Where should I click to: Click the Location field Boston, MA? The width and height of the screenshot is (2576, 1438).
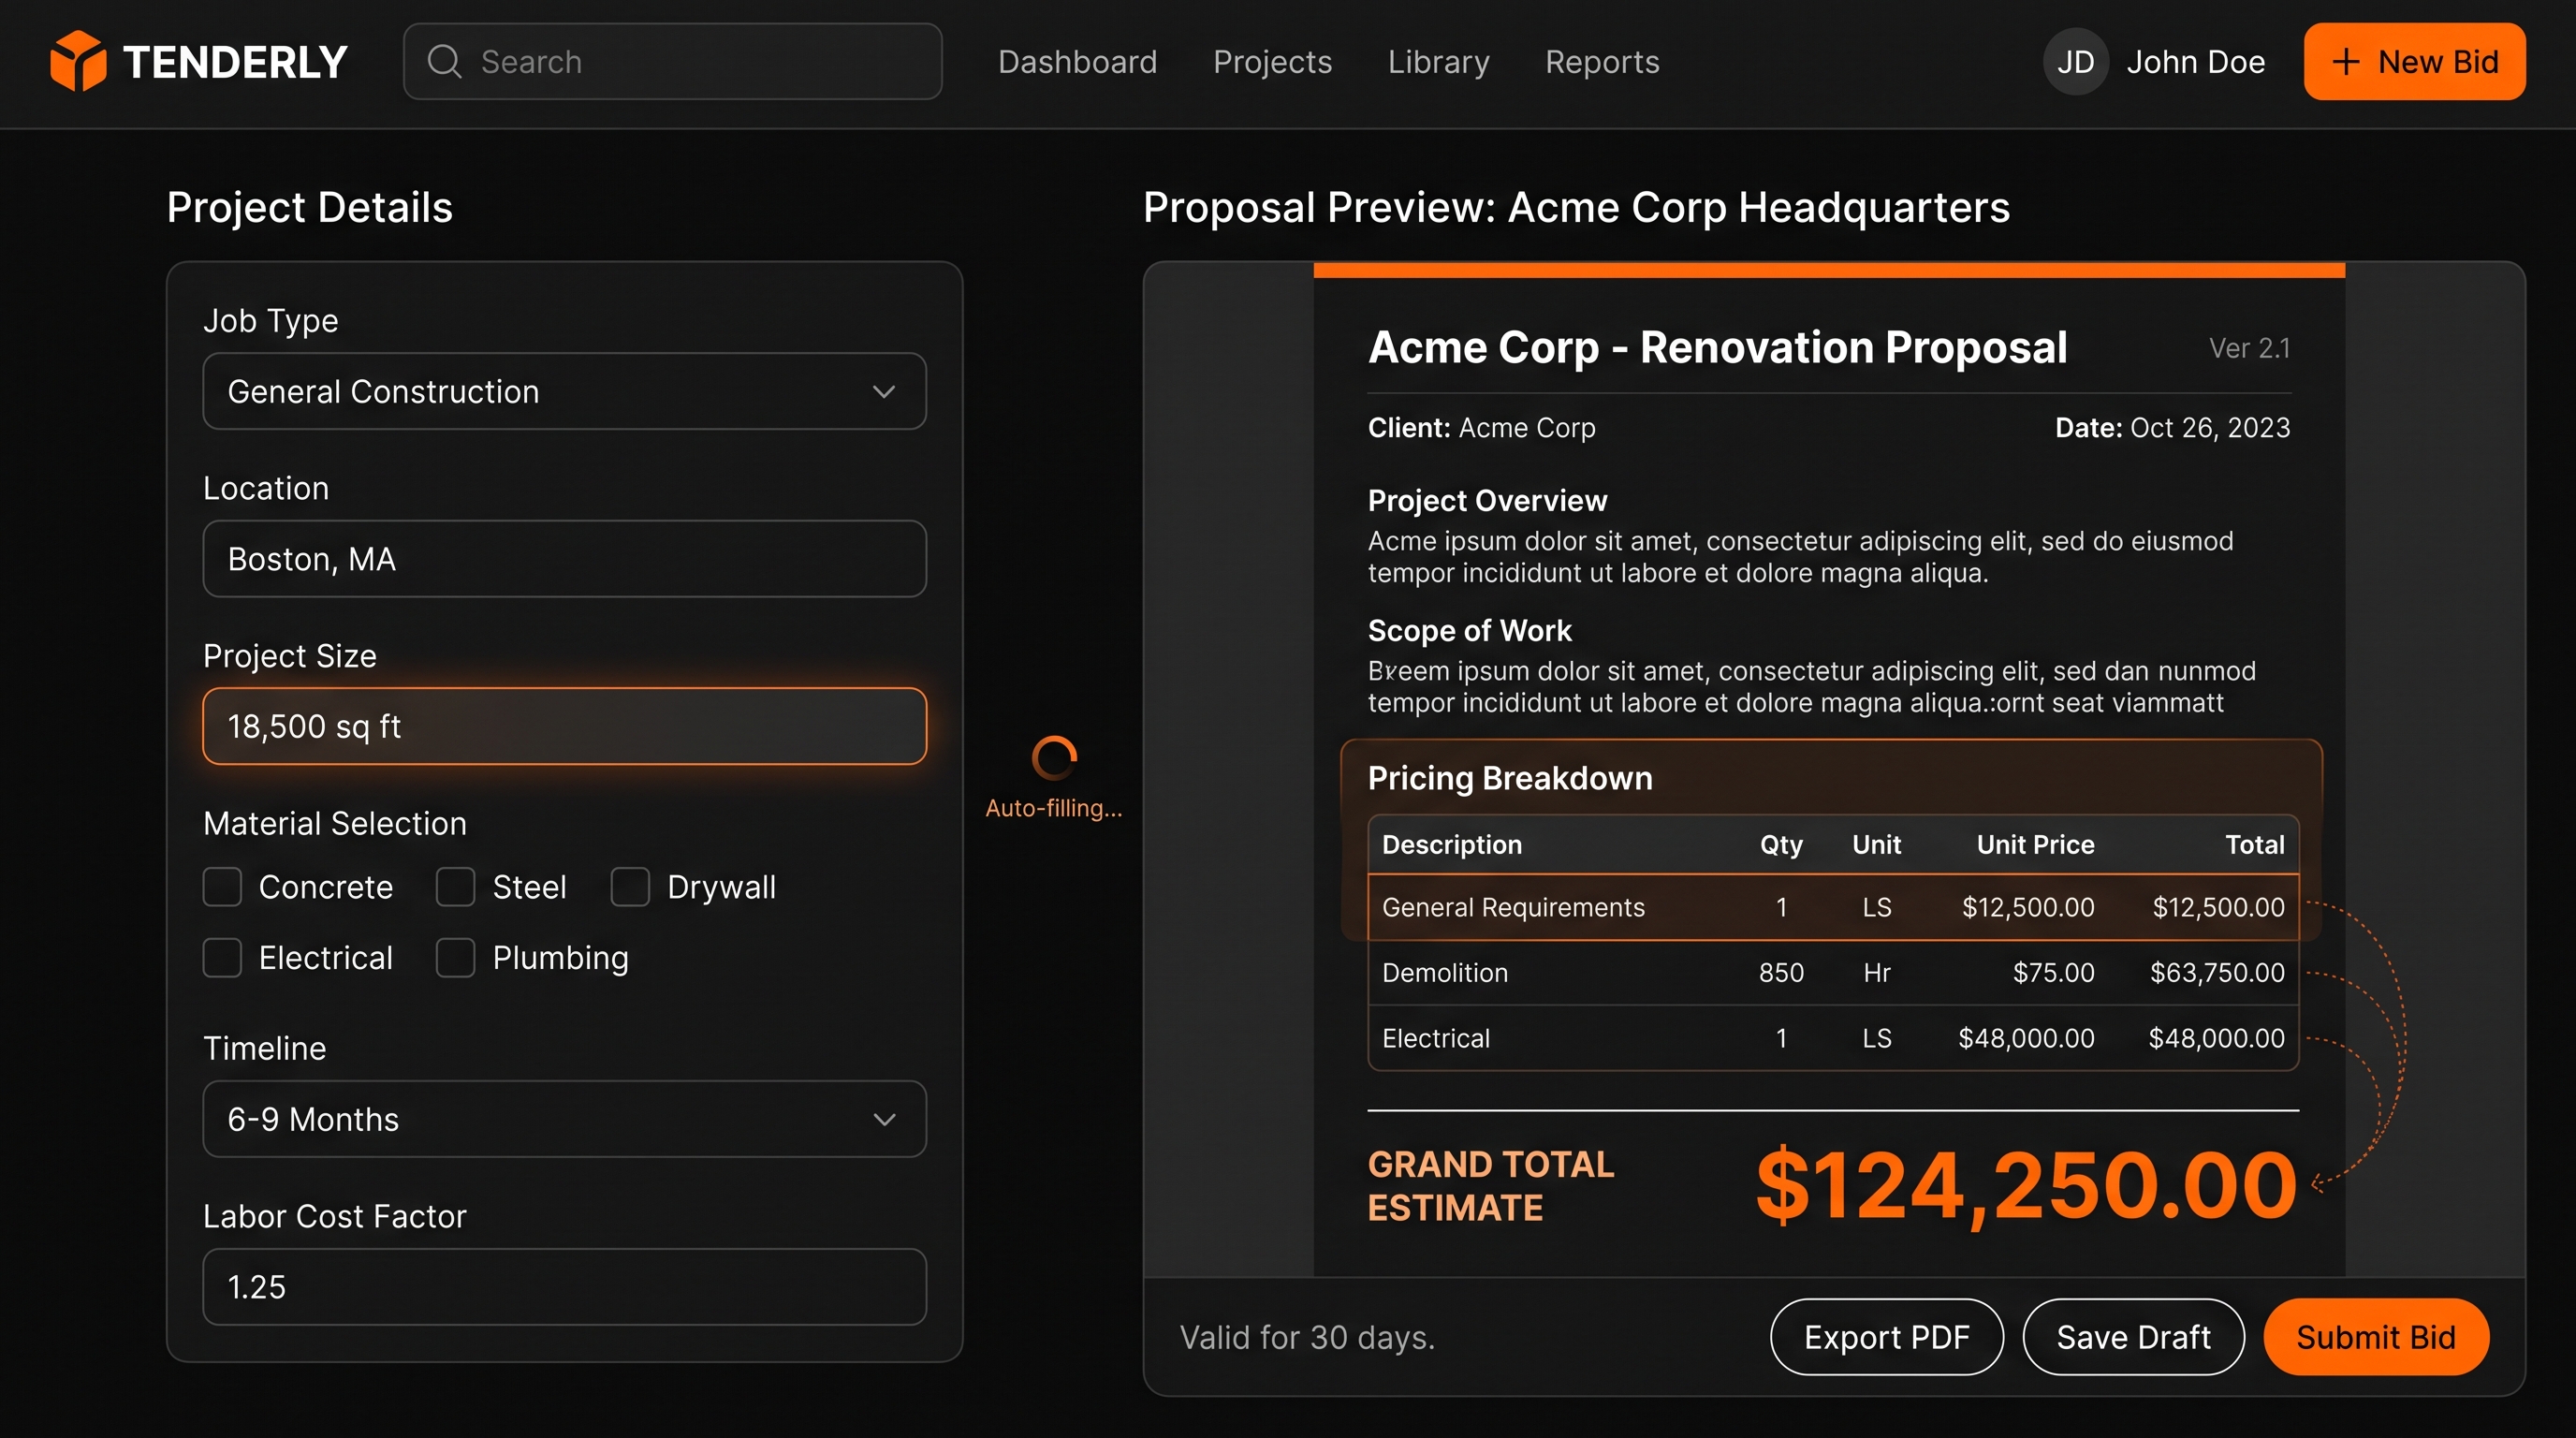[x=564, y=559]
